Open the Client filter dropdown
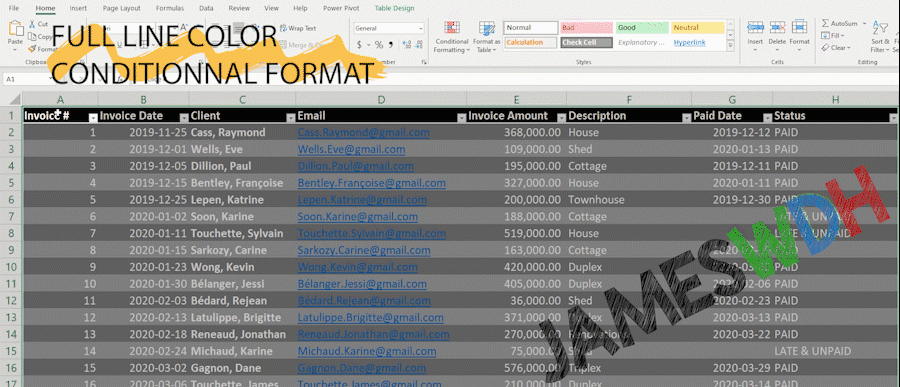 pos(290,118)
